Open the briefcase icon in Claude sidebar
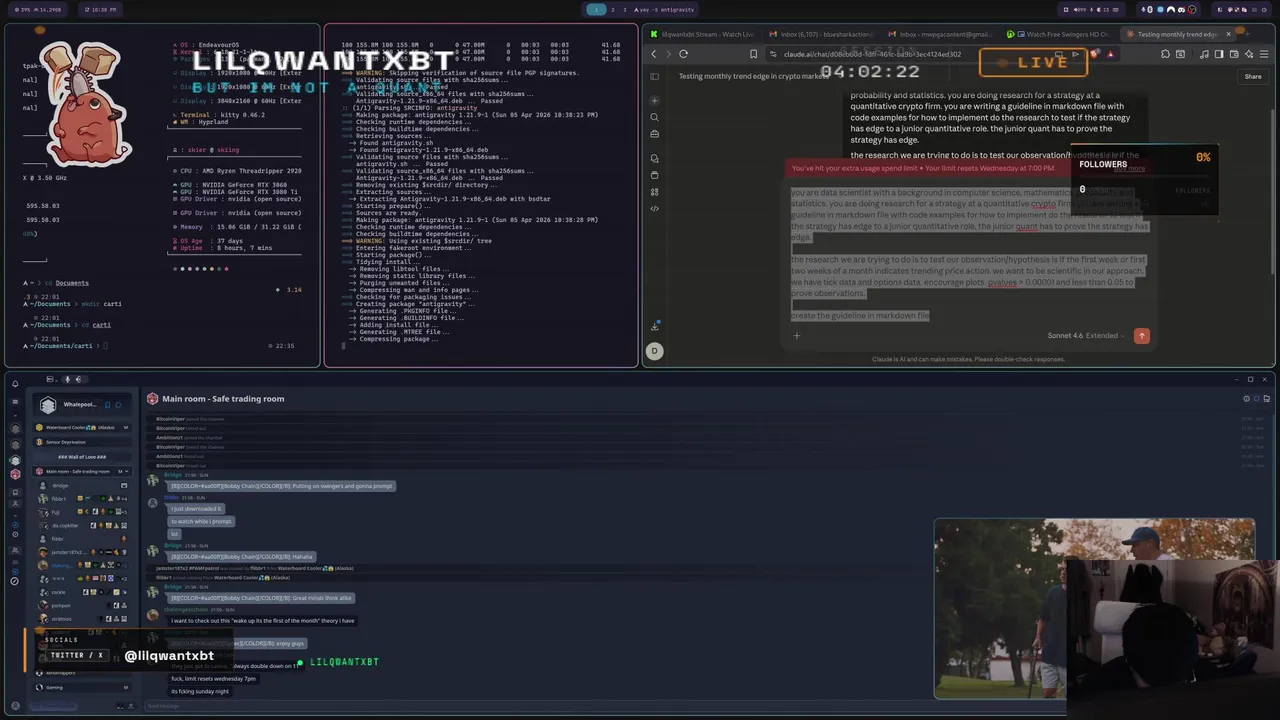This screenshot has width=1280, height=720. click(655, 133)
